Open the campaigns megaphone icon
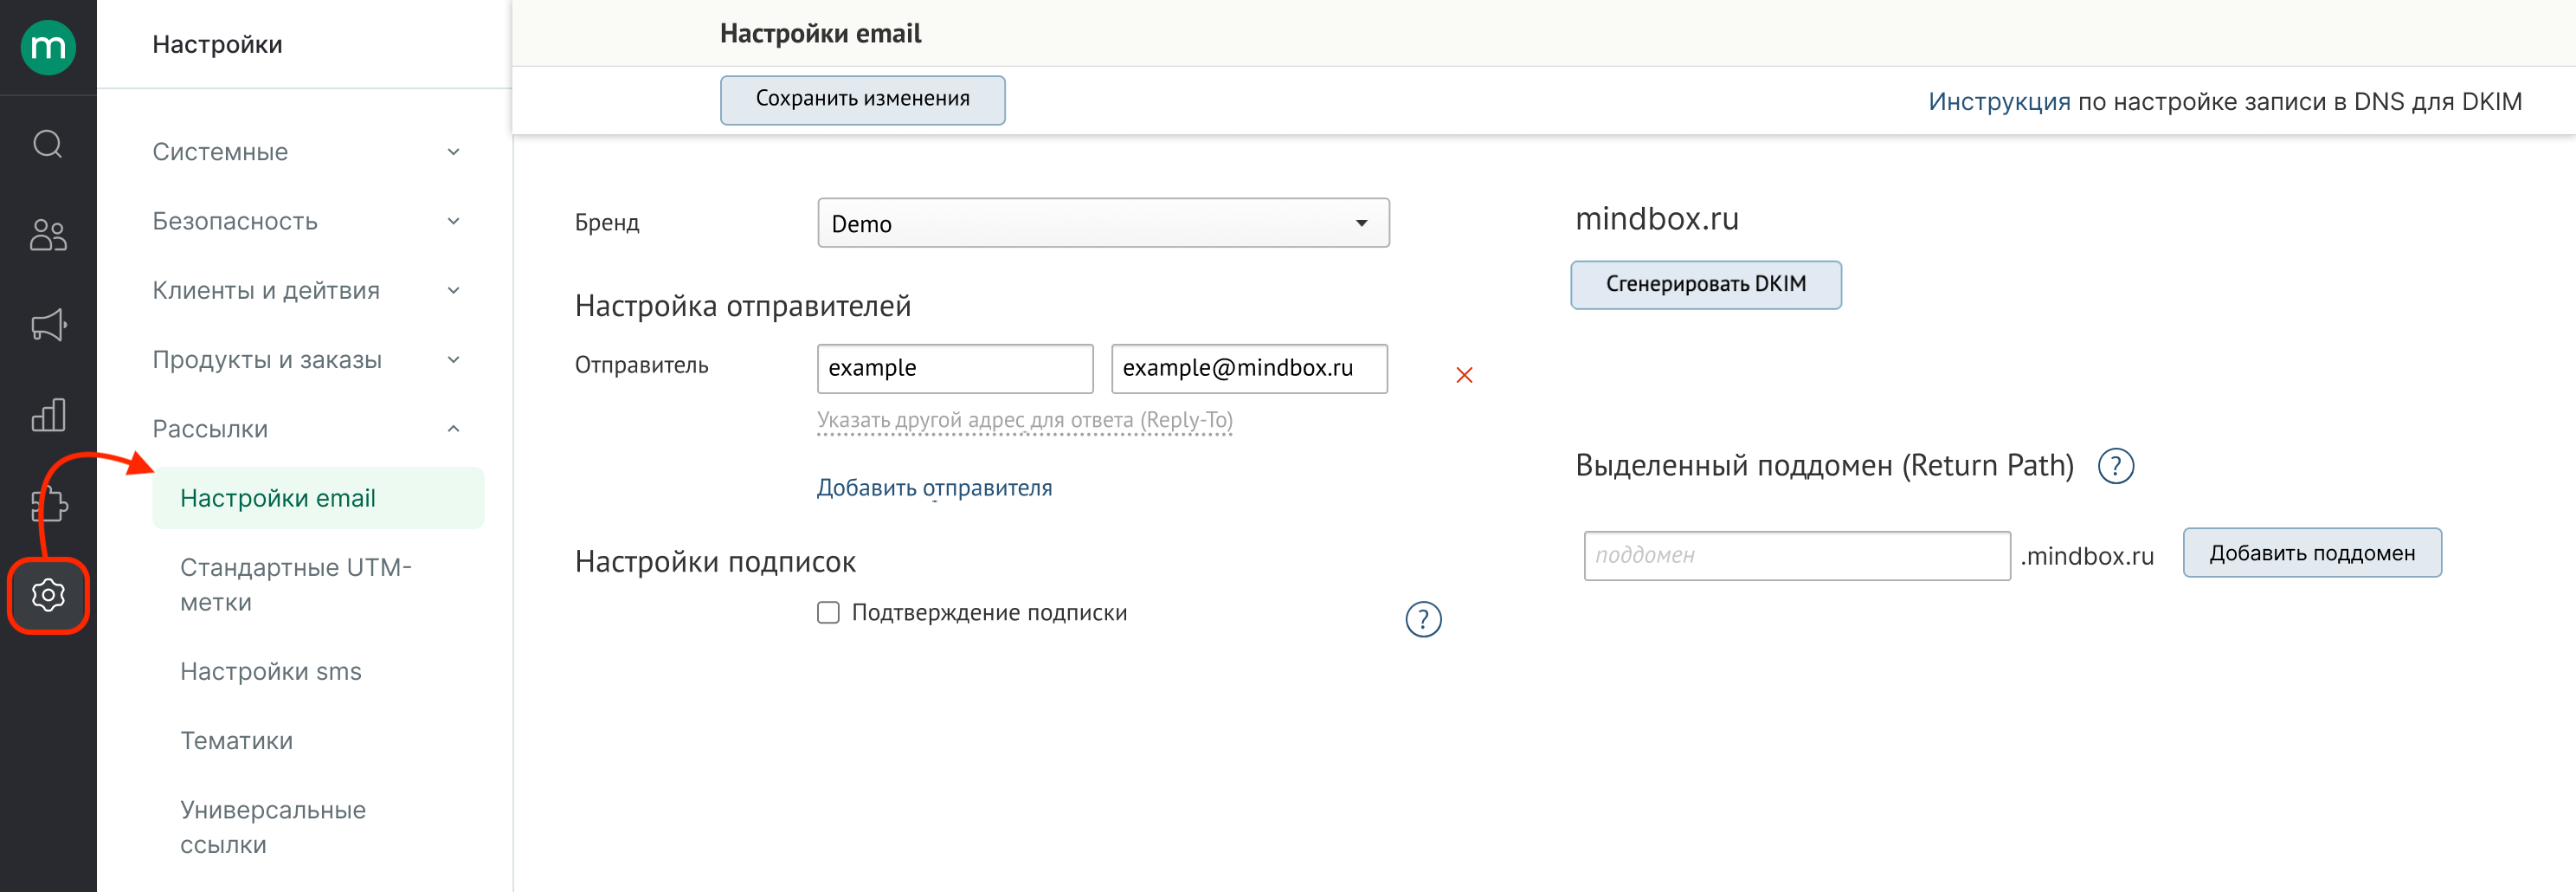2576x892 pixels. (x=48, y=325)
